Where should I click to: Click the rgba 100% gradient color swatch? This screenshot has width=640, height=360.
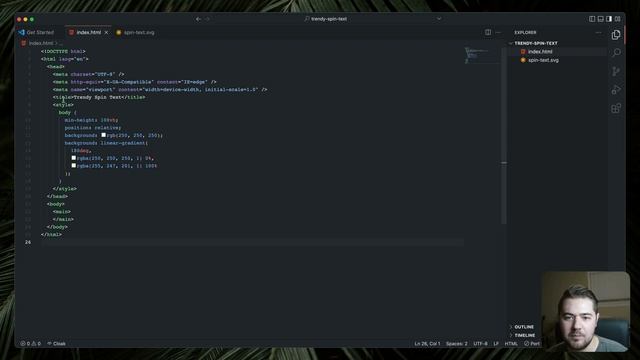73,166
